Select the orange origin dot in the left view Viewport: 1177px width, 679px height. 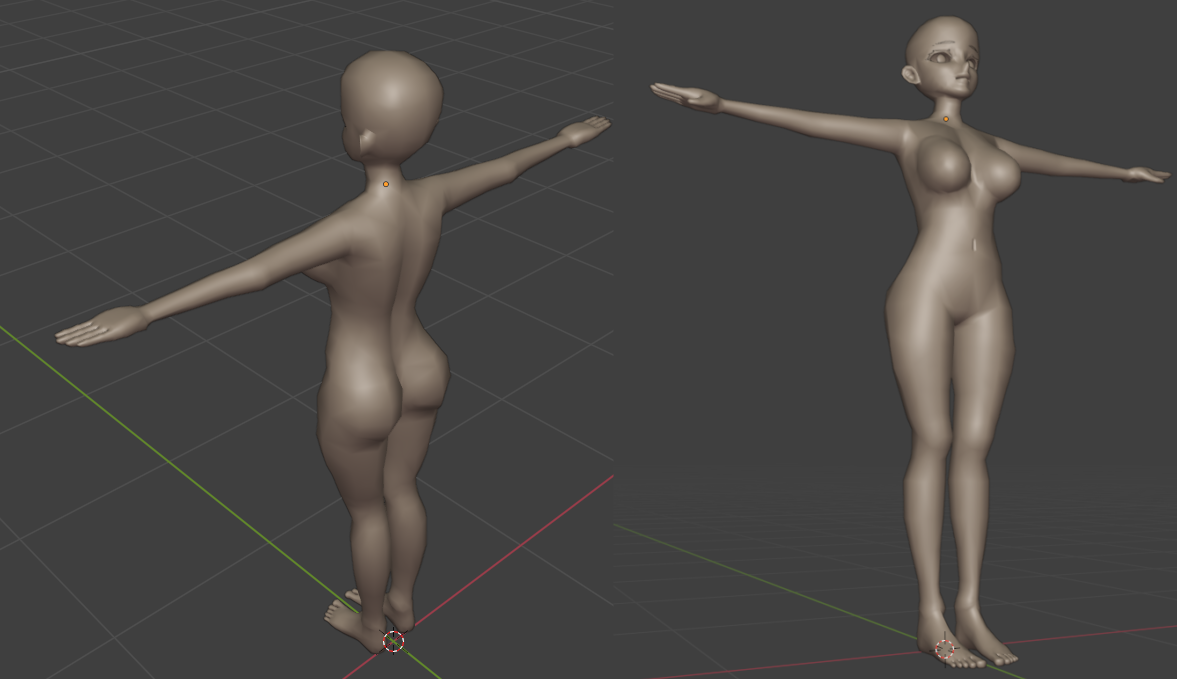click(x=386, y=184)
